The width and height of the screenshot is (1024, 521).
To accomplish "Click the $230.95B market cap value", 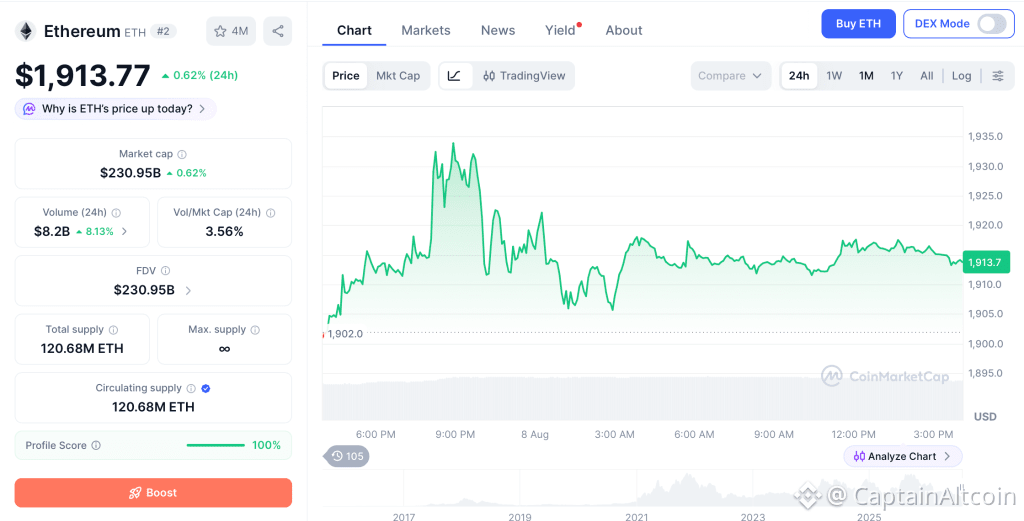I will pos(130,173).
